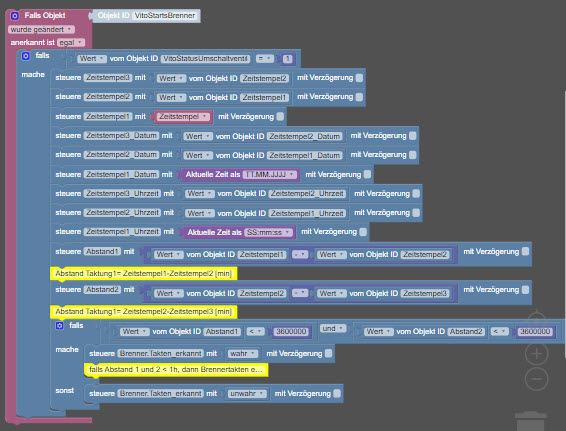Click gear icon on inner falls block

[x=60, y=326]
